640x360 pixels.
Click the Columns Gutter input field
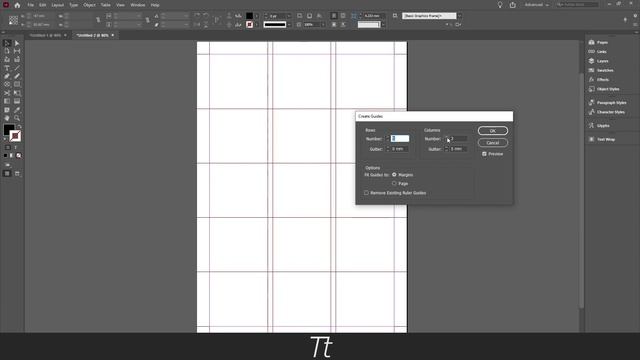[x=458, y=149]
